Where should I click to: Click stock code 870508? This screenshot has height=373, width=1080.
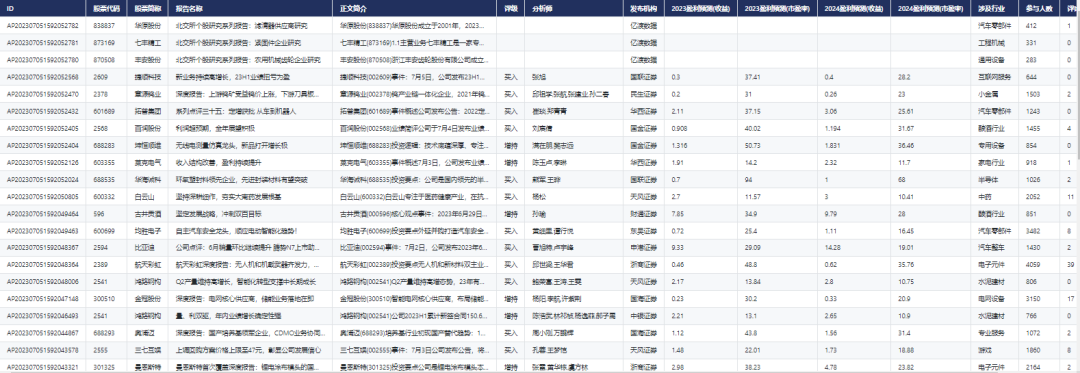pyautogui.click(x=103, y=60)
